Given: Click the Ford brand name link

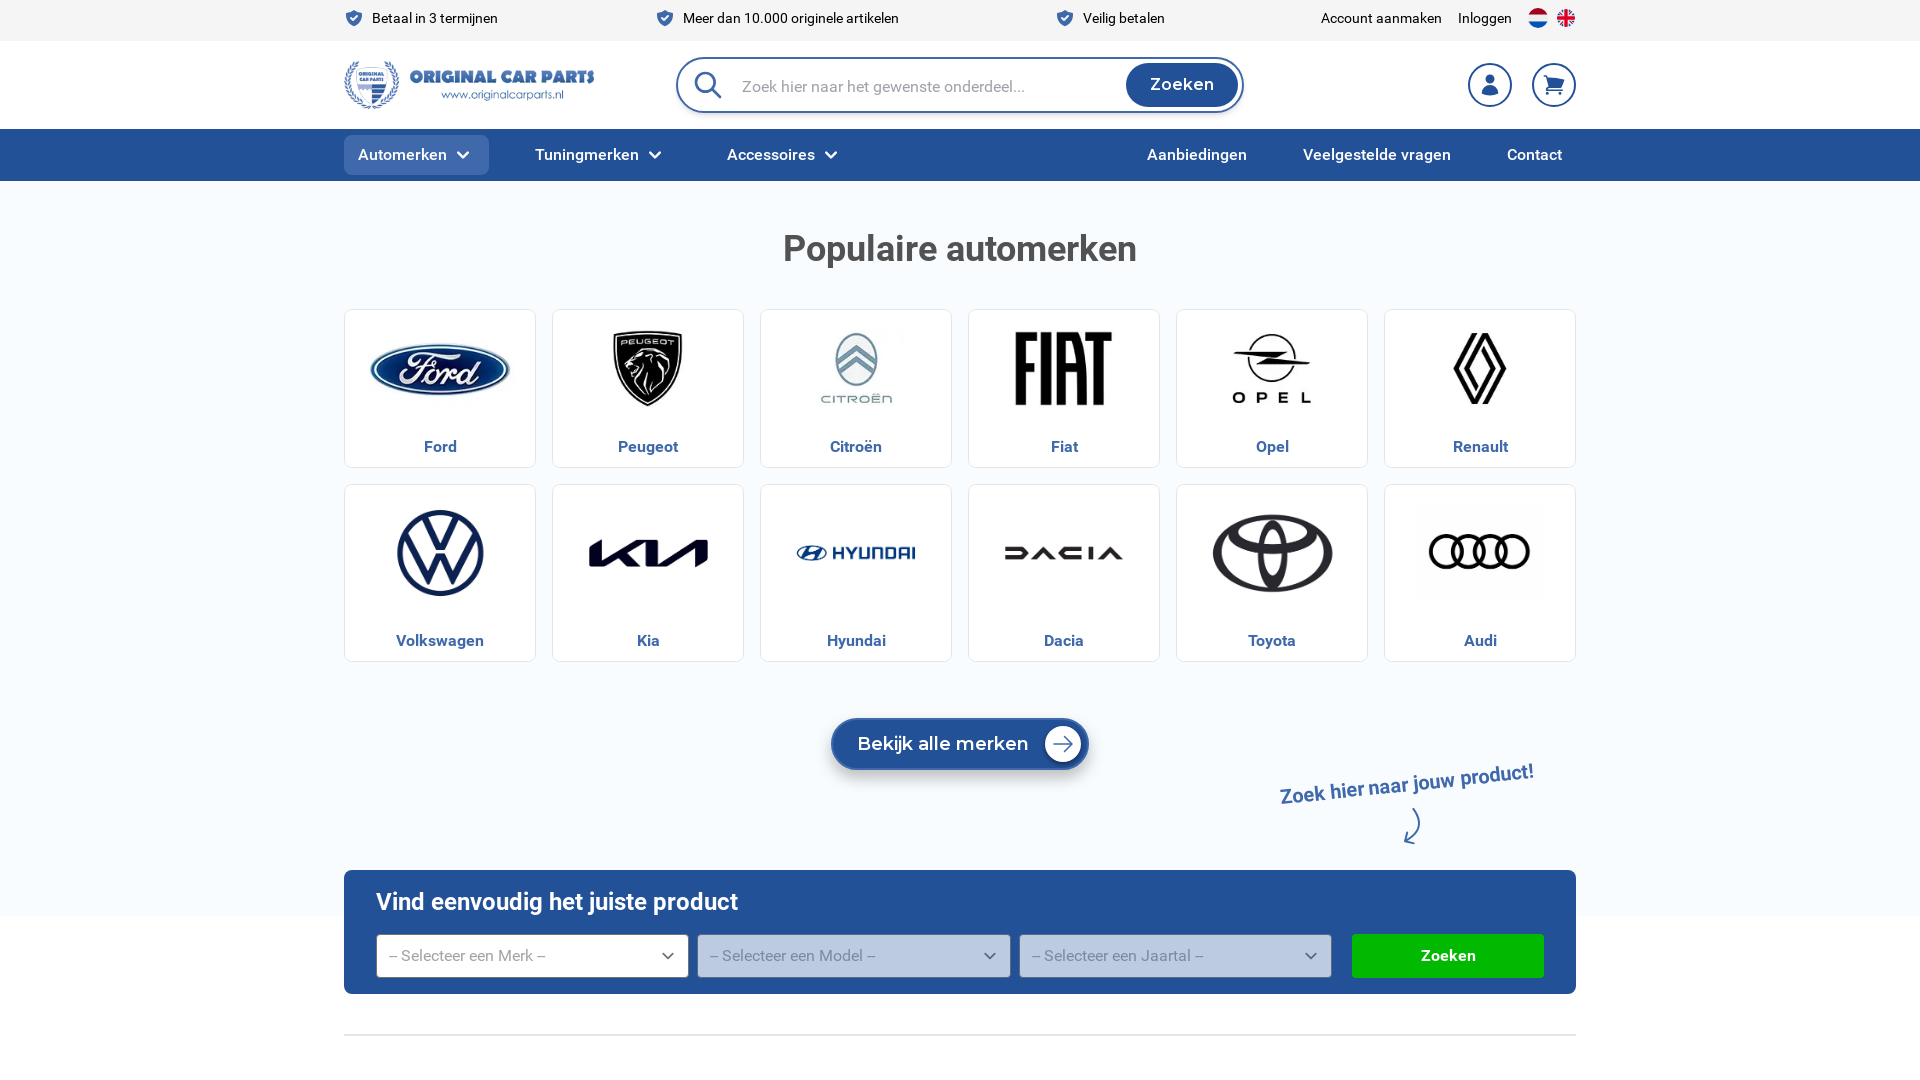Looking at the screenshot, I should point(440,447).
